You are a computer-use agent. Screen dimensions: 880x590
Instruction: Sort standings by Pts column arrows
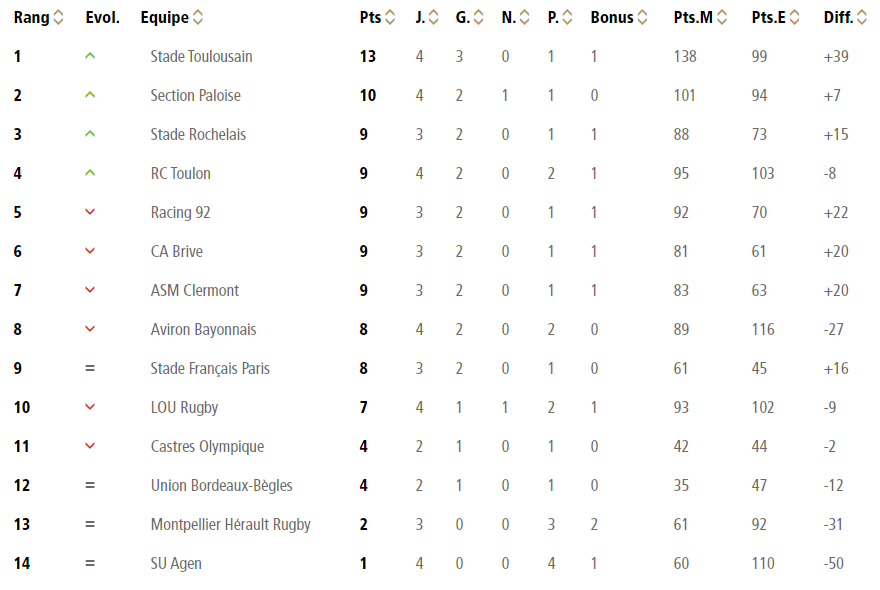coord(390,18)
